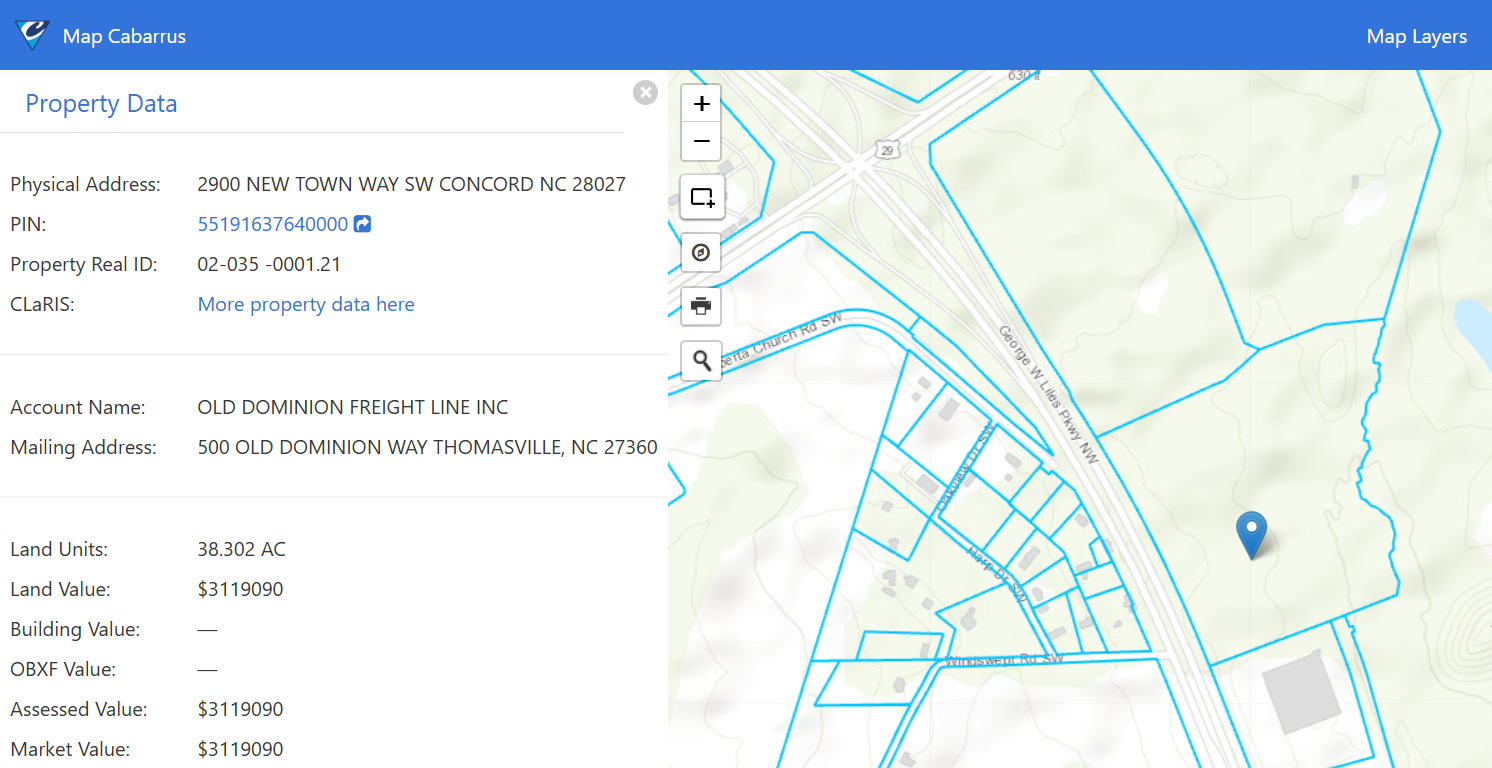Click the compass orientation button
Screen dimensions: 1492x768
tap(701, 253)
